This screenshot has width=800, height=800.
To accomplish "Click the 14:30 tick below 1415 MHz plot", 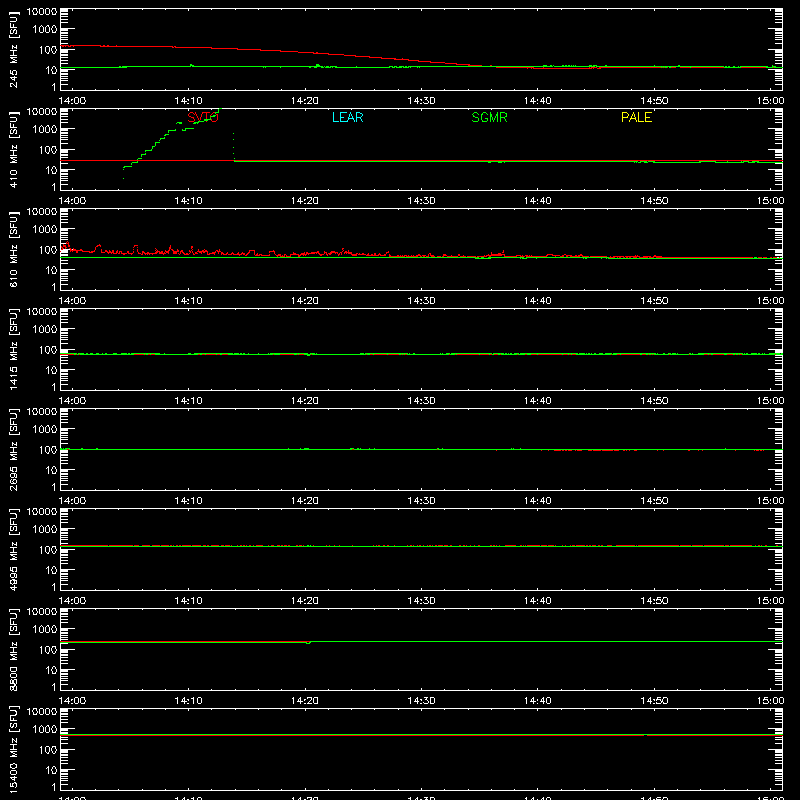I will [421, 401].
